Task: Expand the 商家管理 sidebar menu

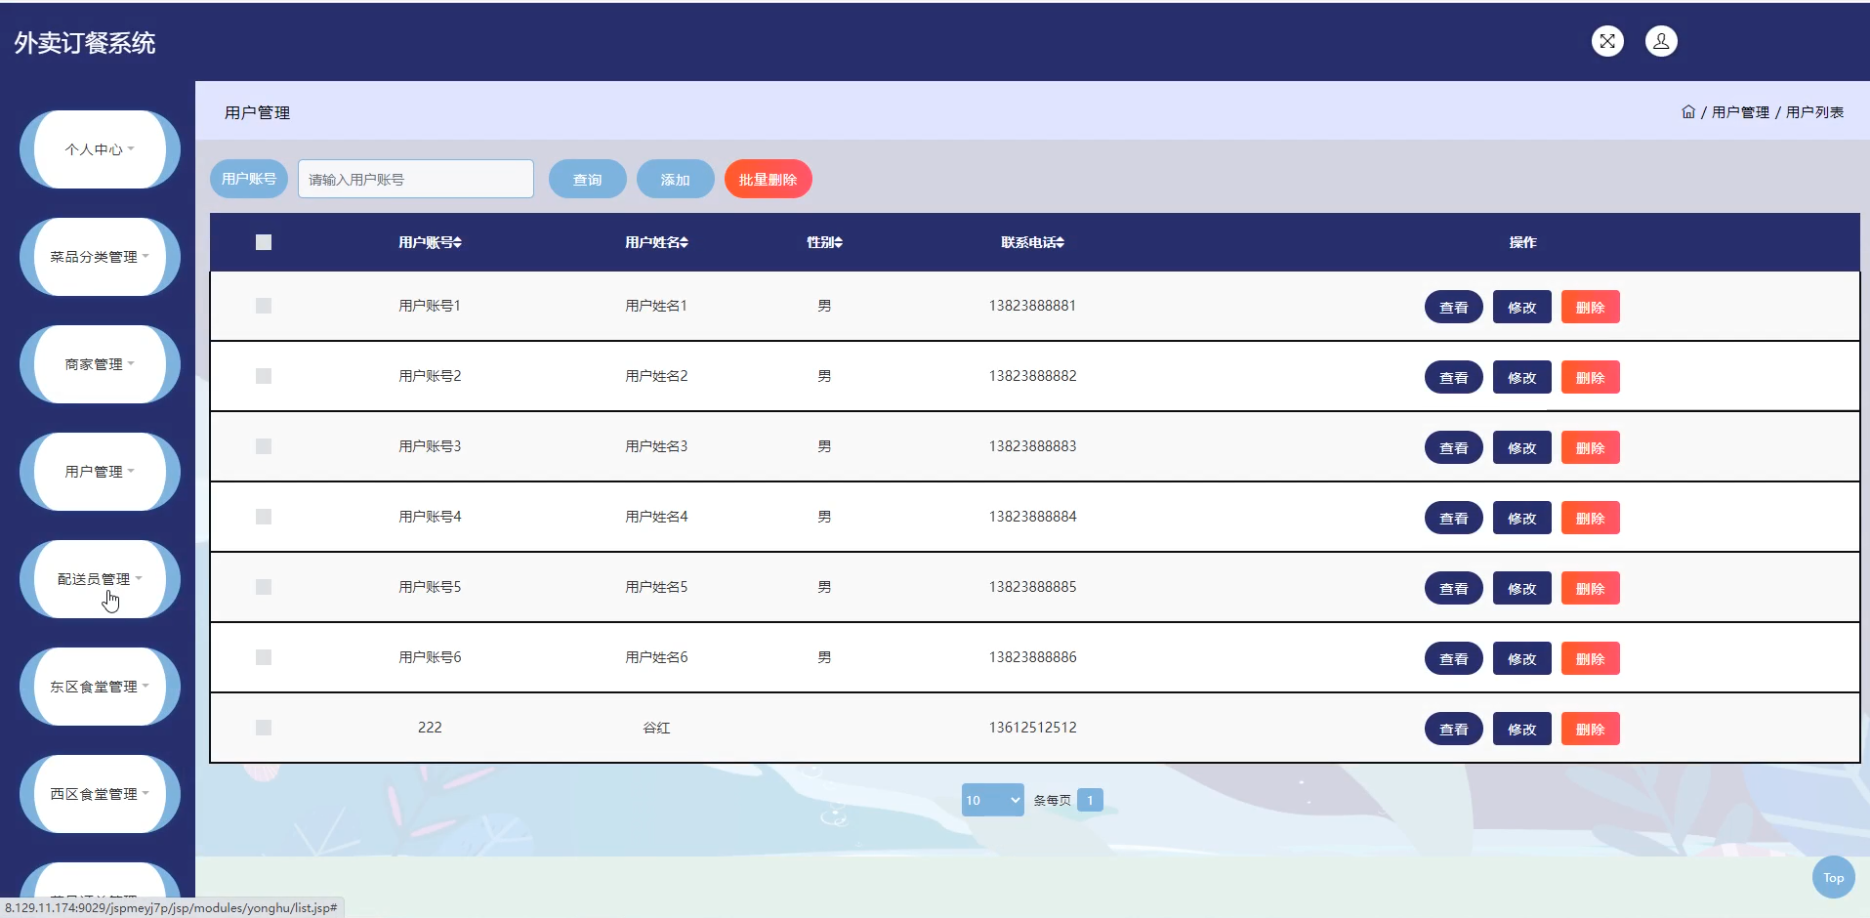Action: (x=100, y=364)
